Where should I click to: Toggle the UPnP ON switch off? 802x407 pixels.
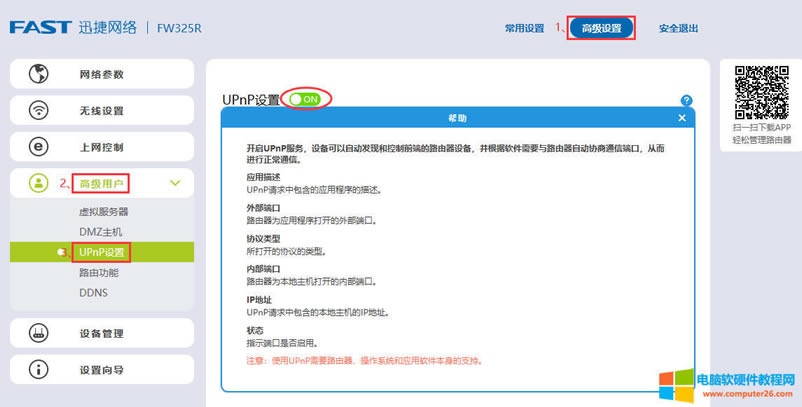tap(304, 99)
